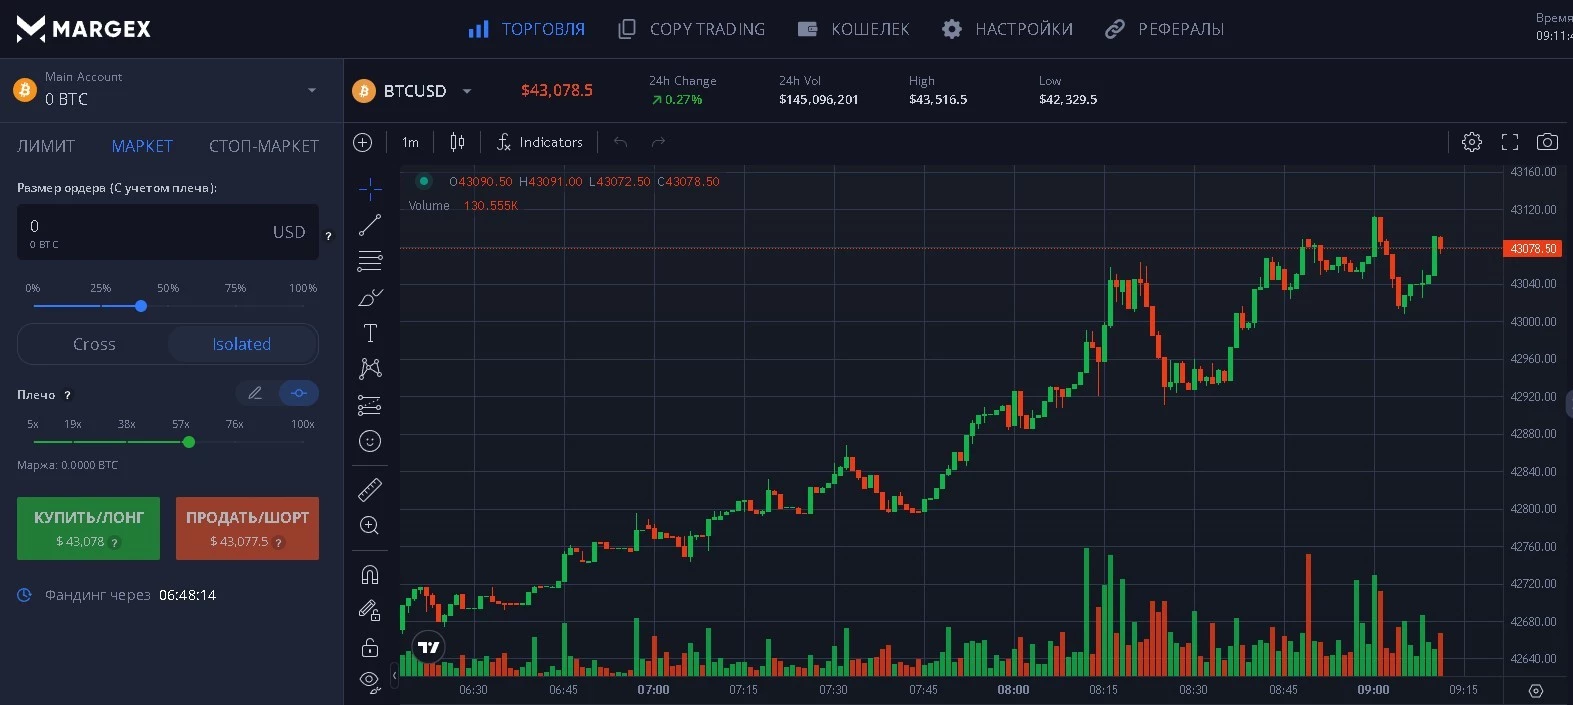This screenshot has height=705, width=1573.
Task: Open the ТОРГОВЛЯ tab
Action: click(x=527, y=29)
